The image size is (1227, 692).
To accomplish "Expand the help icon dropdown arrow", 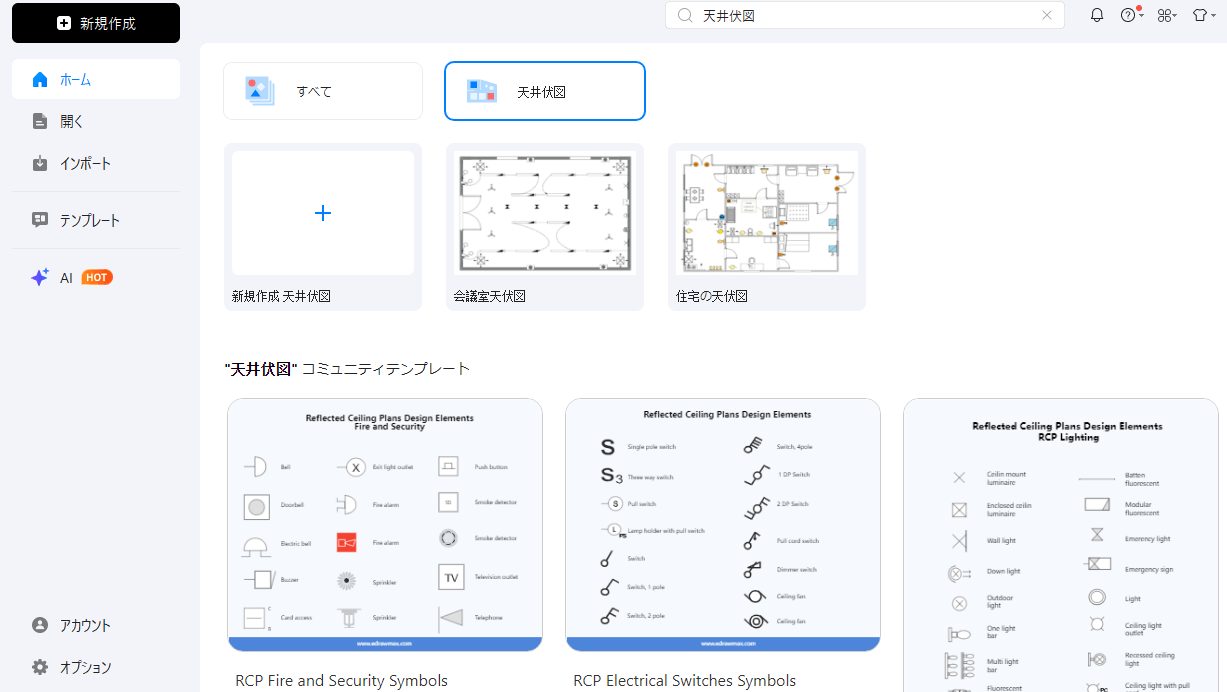I will click(1141, 17).
